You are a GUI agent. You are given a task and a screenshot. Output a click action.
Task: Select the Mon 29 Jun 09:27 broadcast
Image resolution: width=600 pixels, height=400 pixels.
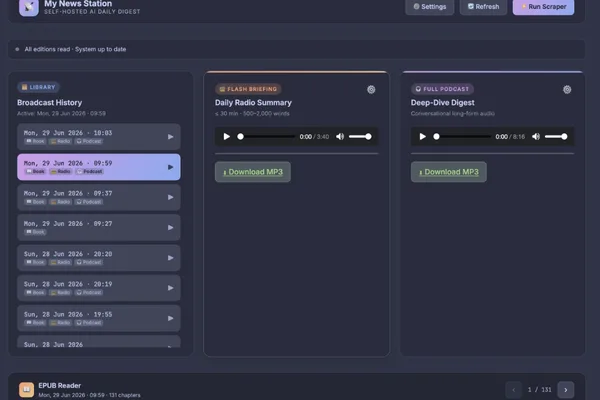click(99, 227)
